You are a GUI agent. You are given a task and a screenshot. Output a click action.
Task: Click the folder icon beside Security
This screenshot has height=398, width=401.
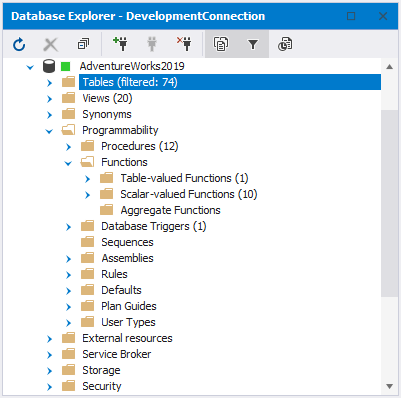69,386
